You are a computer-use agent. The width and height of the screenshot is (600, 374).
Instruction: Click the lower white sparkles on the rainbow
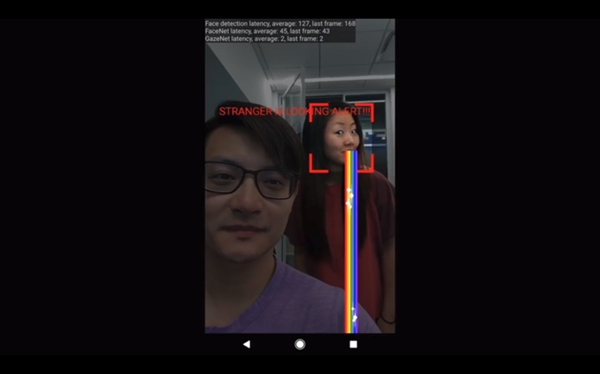coord(354,315)
